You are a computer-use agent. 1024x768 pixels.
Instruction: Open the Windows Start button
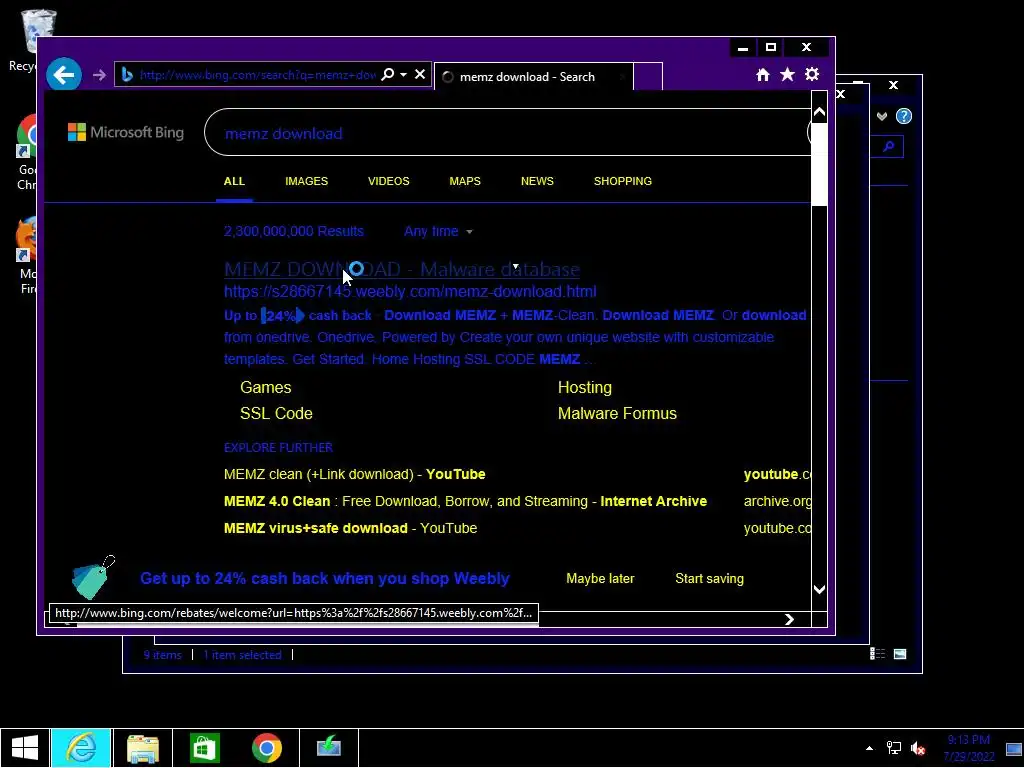pyautogui.click(x=25, y=748)
